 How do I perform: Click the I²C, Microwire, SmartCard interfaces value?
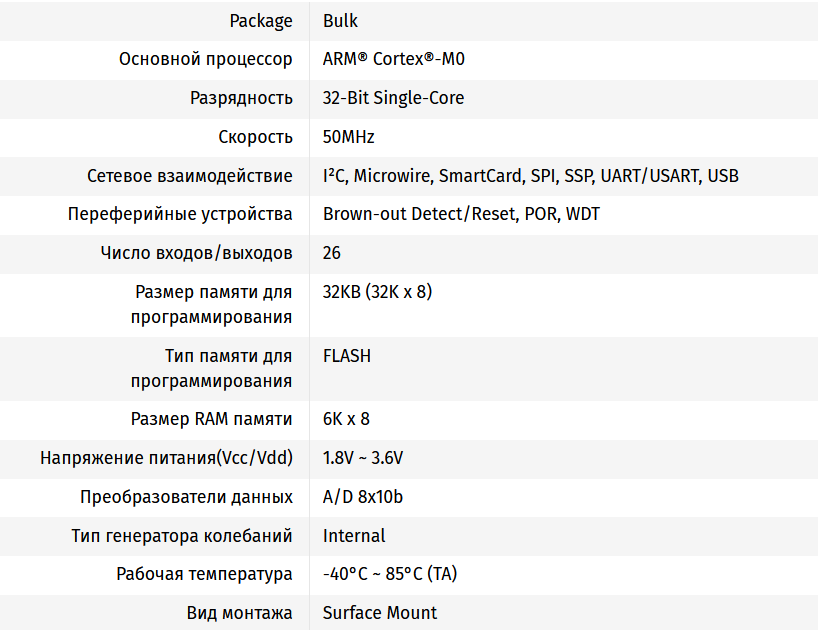click(x=530, y=176)
